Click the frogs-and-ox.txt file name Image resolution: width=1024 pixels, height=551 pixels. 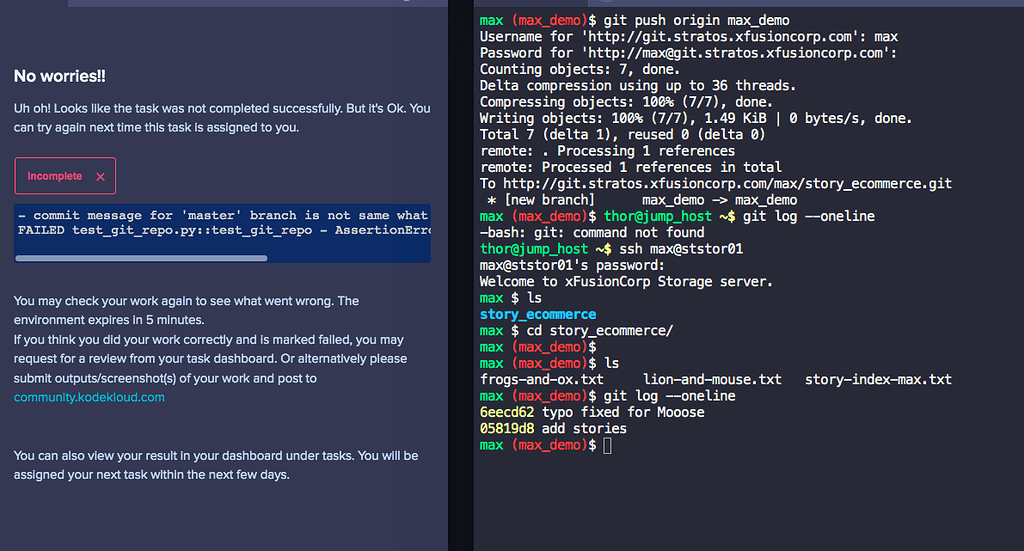click(x=541, y=380)
